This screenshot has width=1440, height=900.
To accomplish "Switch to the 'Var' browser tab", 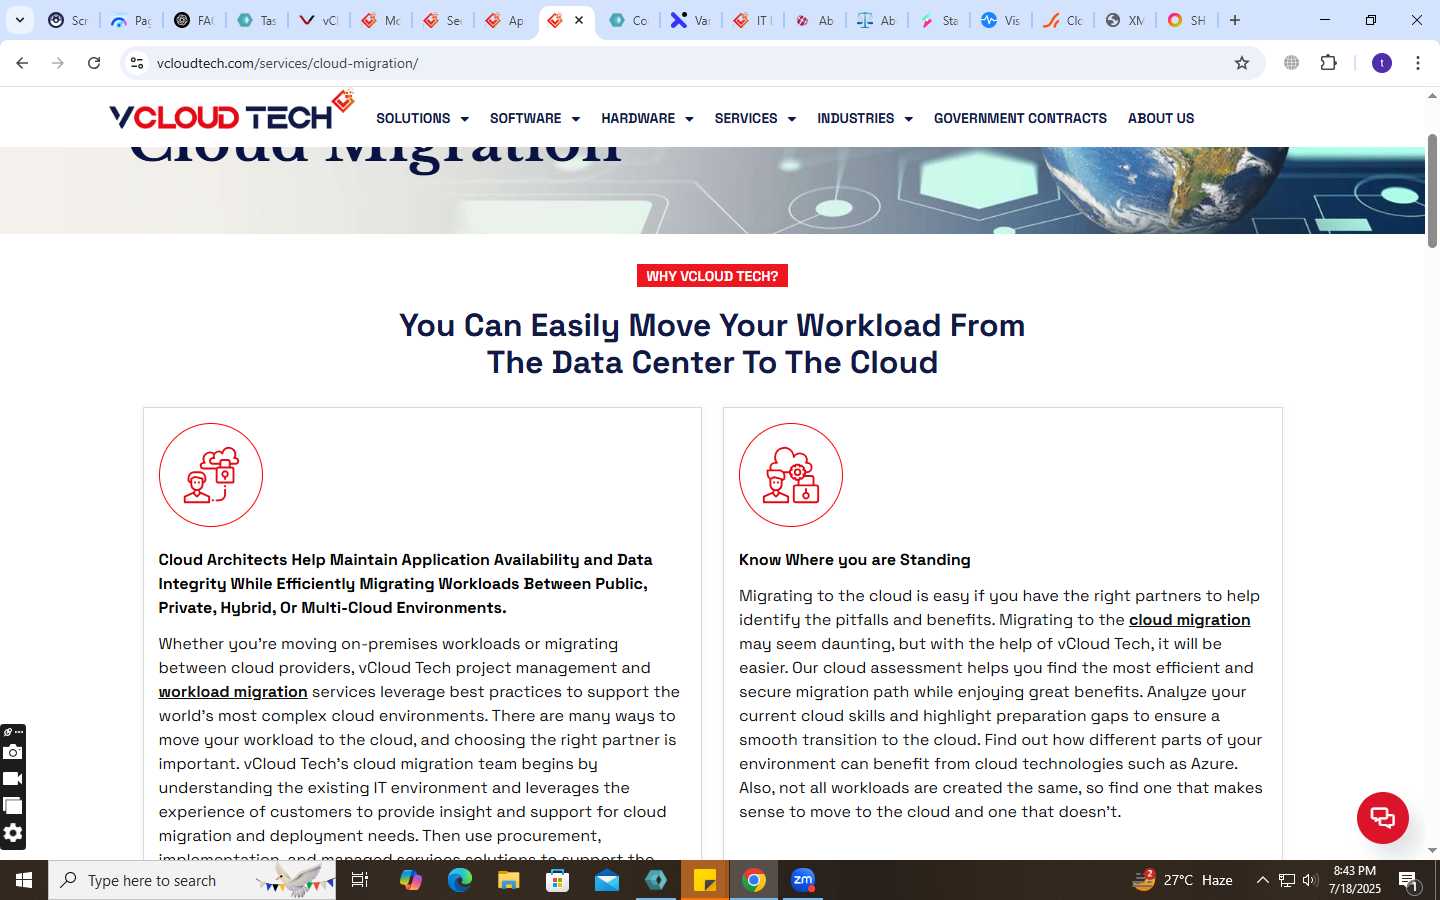I will coord(690,20).
